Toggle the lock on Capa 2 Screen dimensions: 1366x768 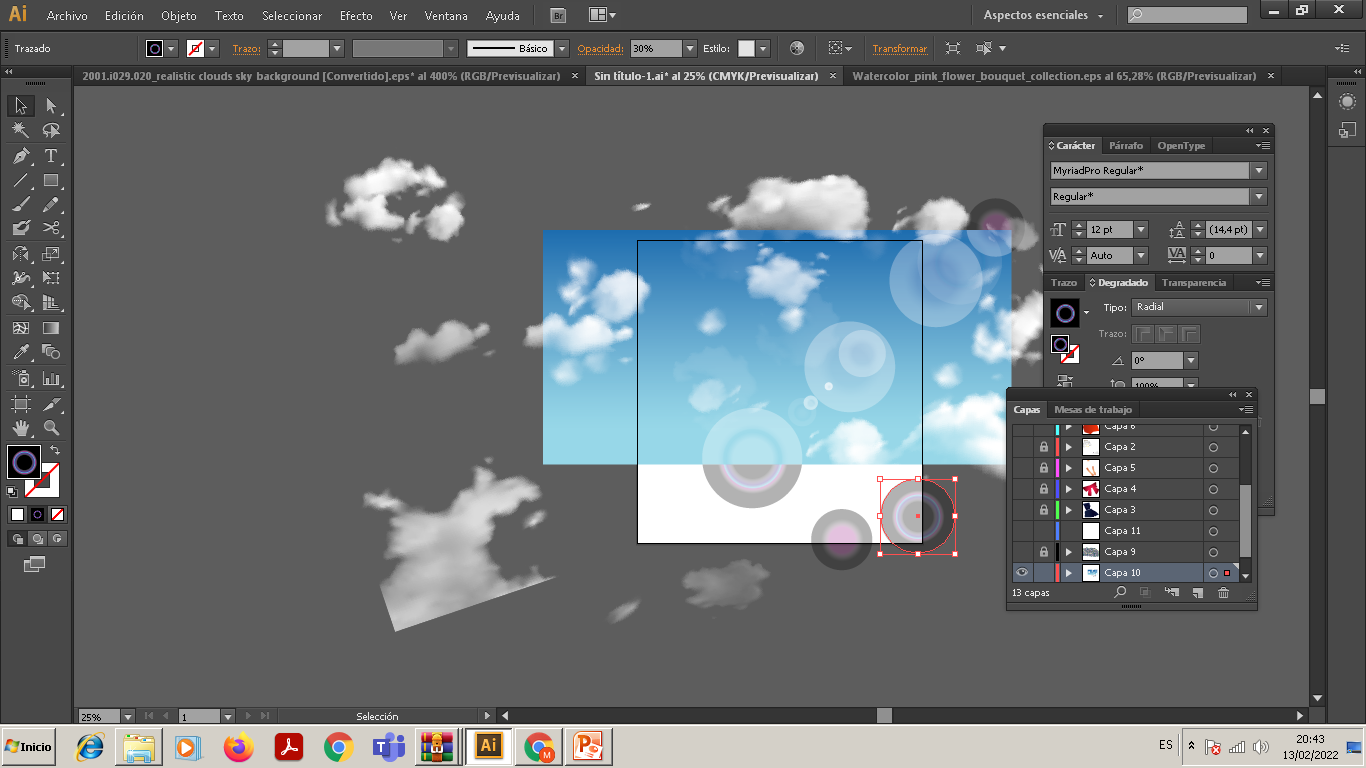click(x=1044, y=447)
